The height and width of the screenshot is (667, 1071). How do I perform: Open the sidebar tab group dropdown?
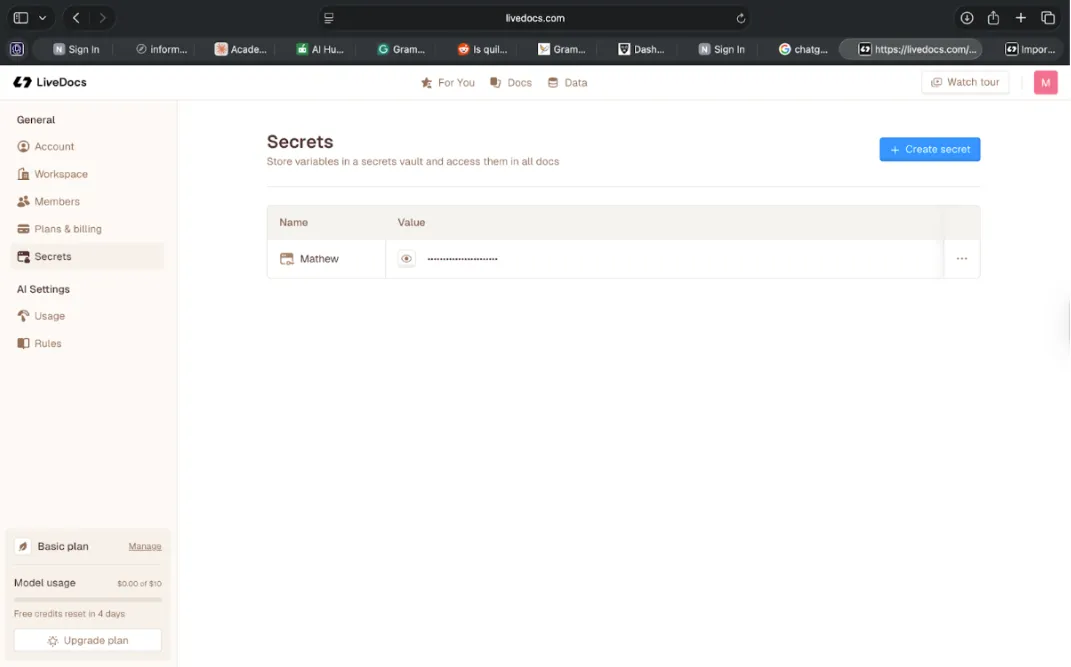pyautogui.click(x=42, y=17)
